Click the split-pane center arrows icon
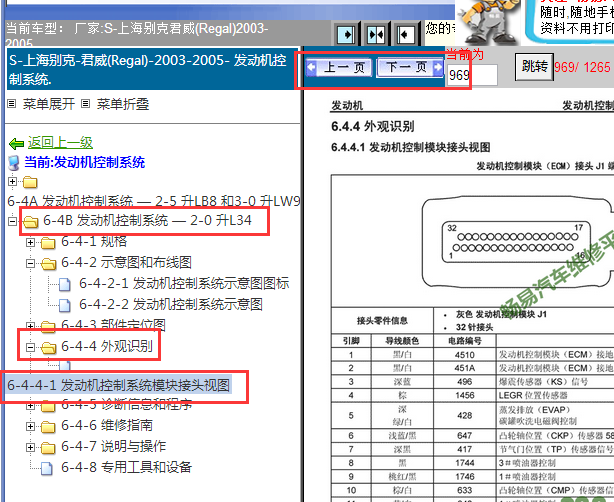614x502 pixels. [376, 35]
